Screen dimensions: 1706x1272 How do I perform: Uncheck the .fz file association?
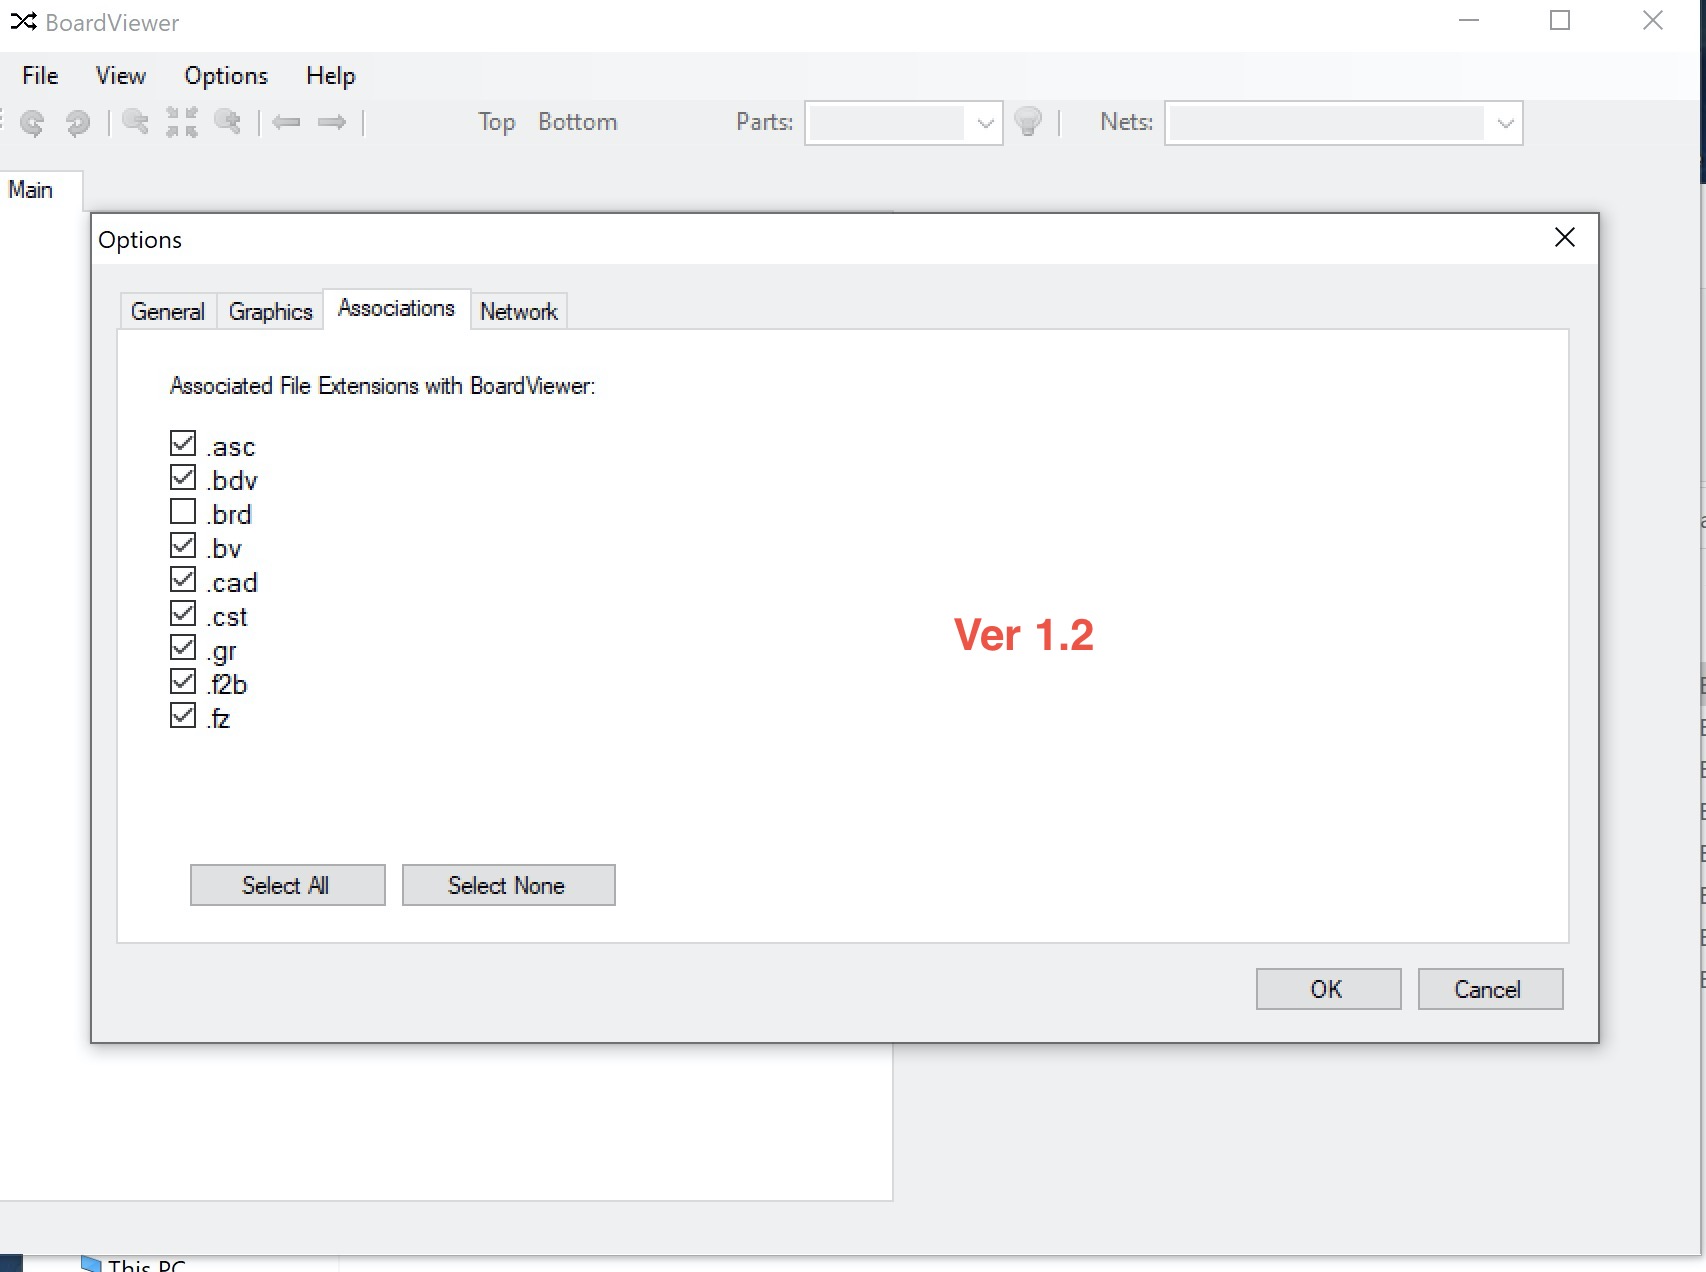pos(183,715)
